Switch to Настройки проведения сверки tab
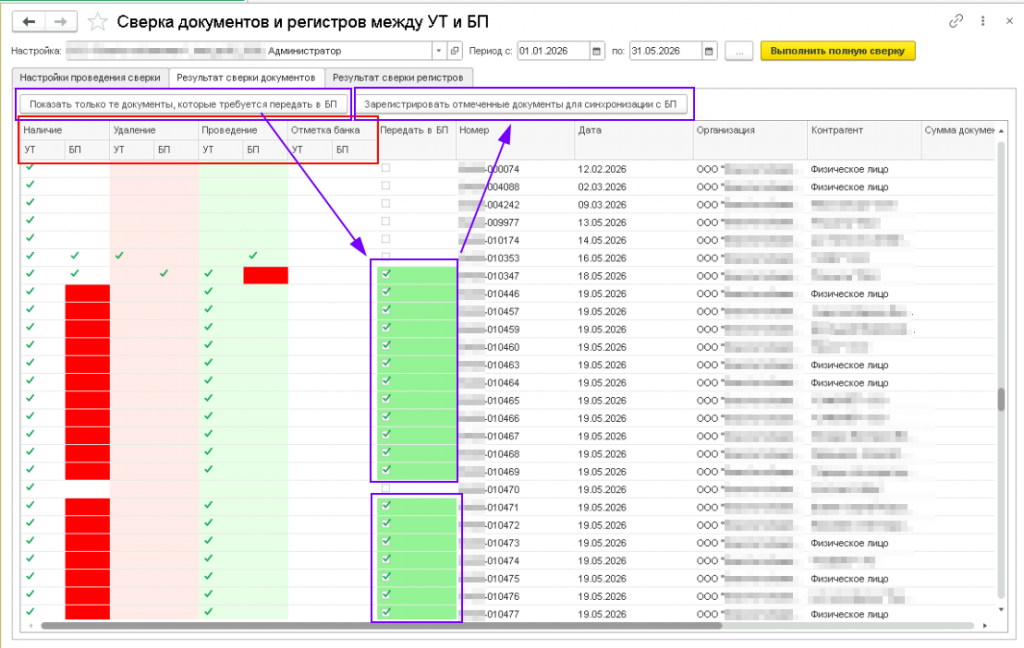This screenshot has height=648, width=1024. coord(90,78)
